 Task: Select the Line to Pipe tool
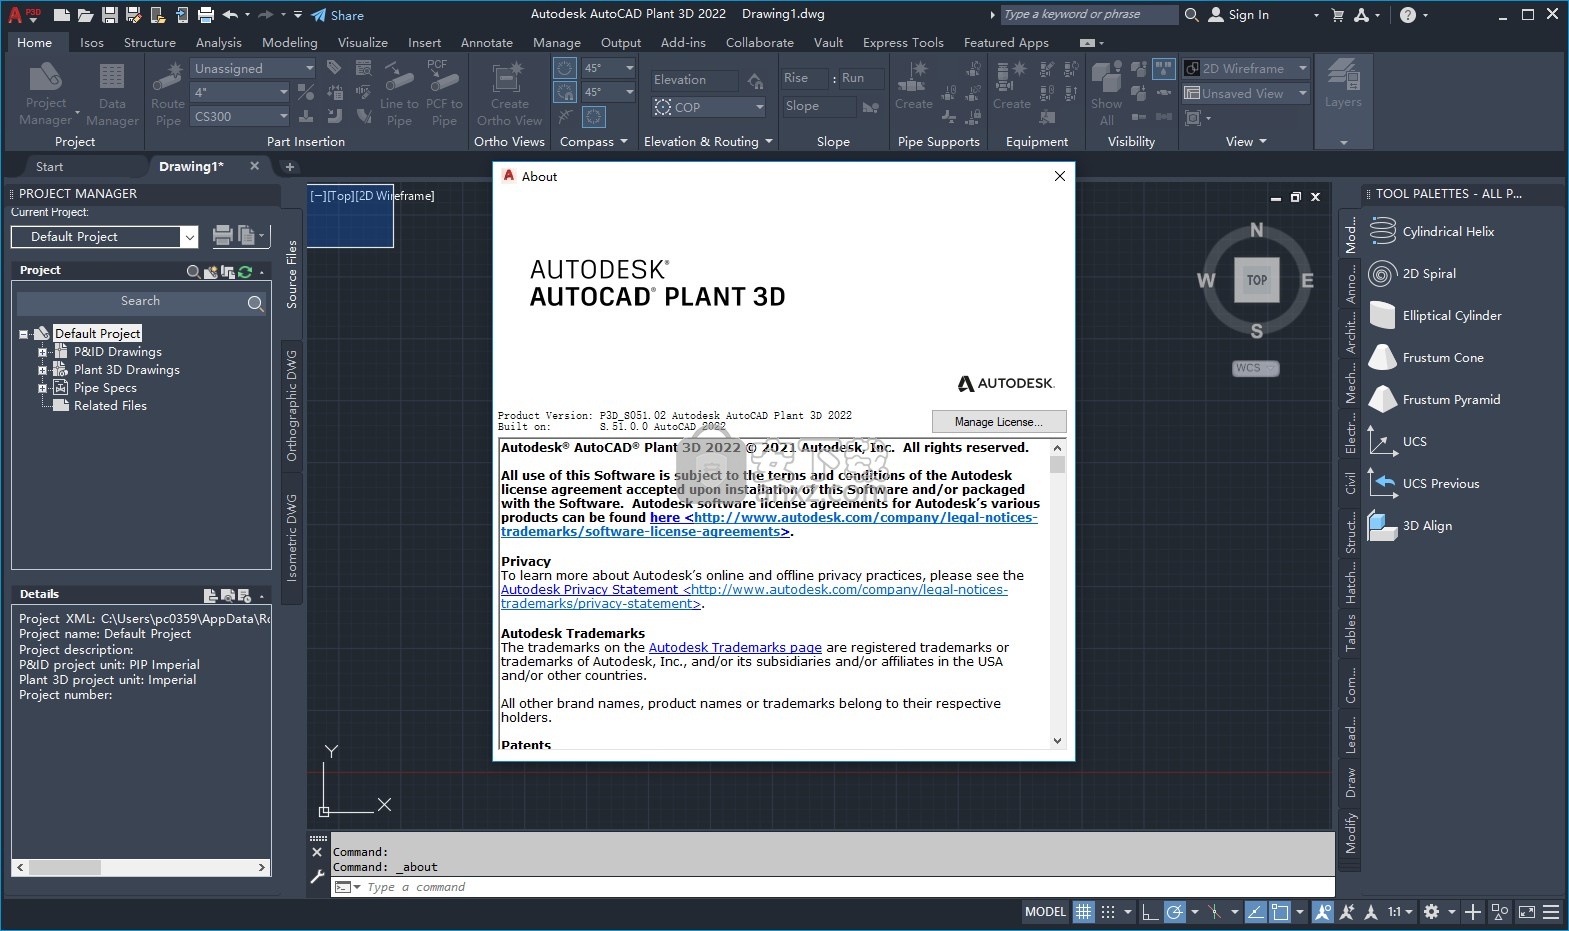click(399, 94)
